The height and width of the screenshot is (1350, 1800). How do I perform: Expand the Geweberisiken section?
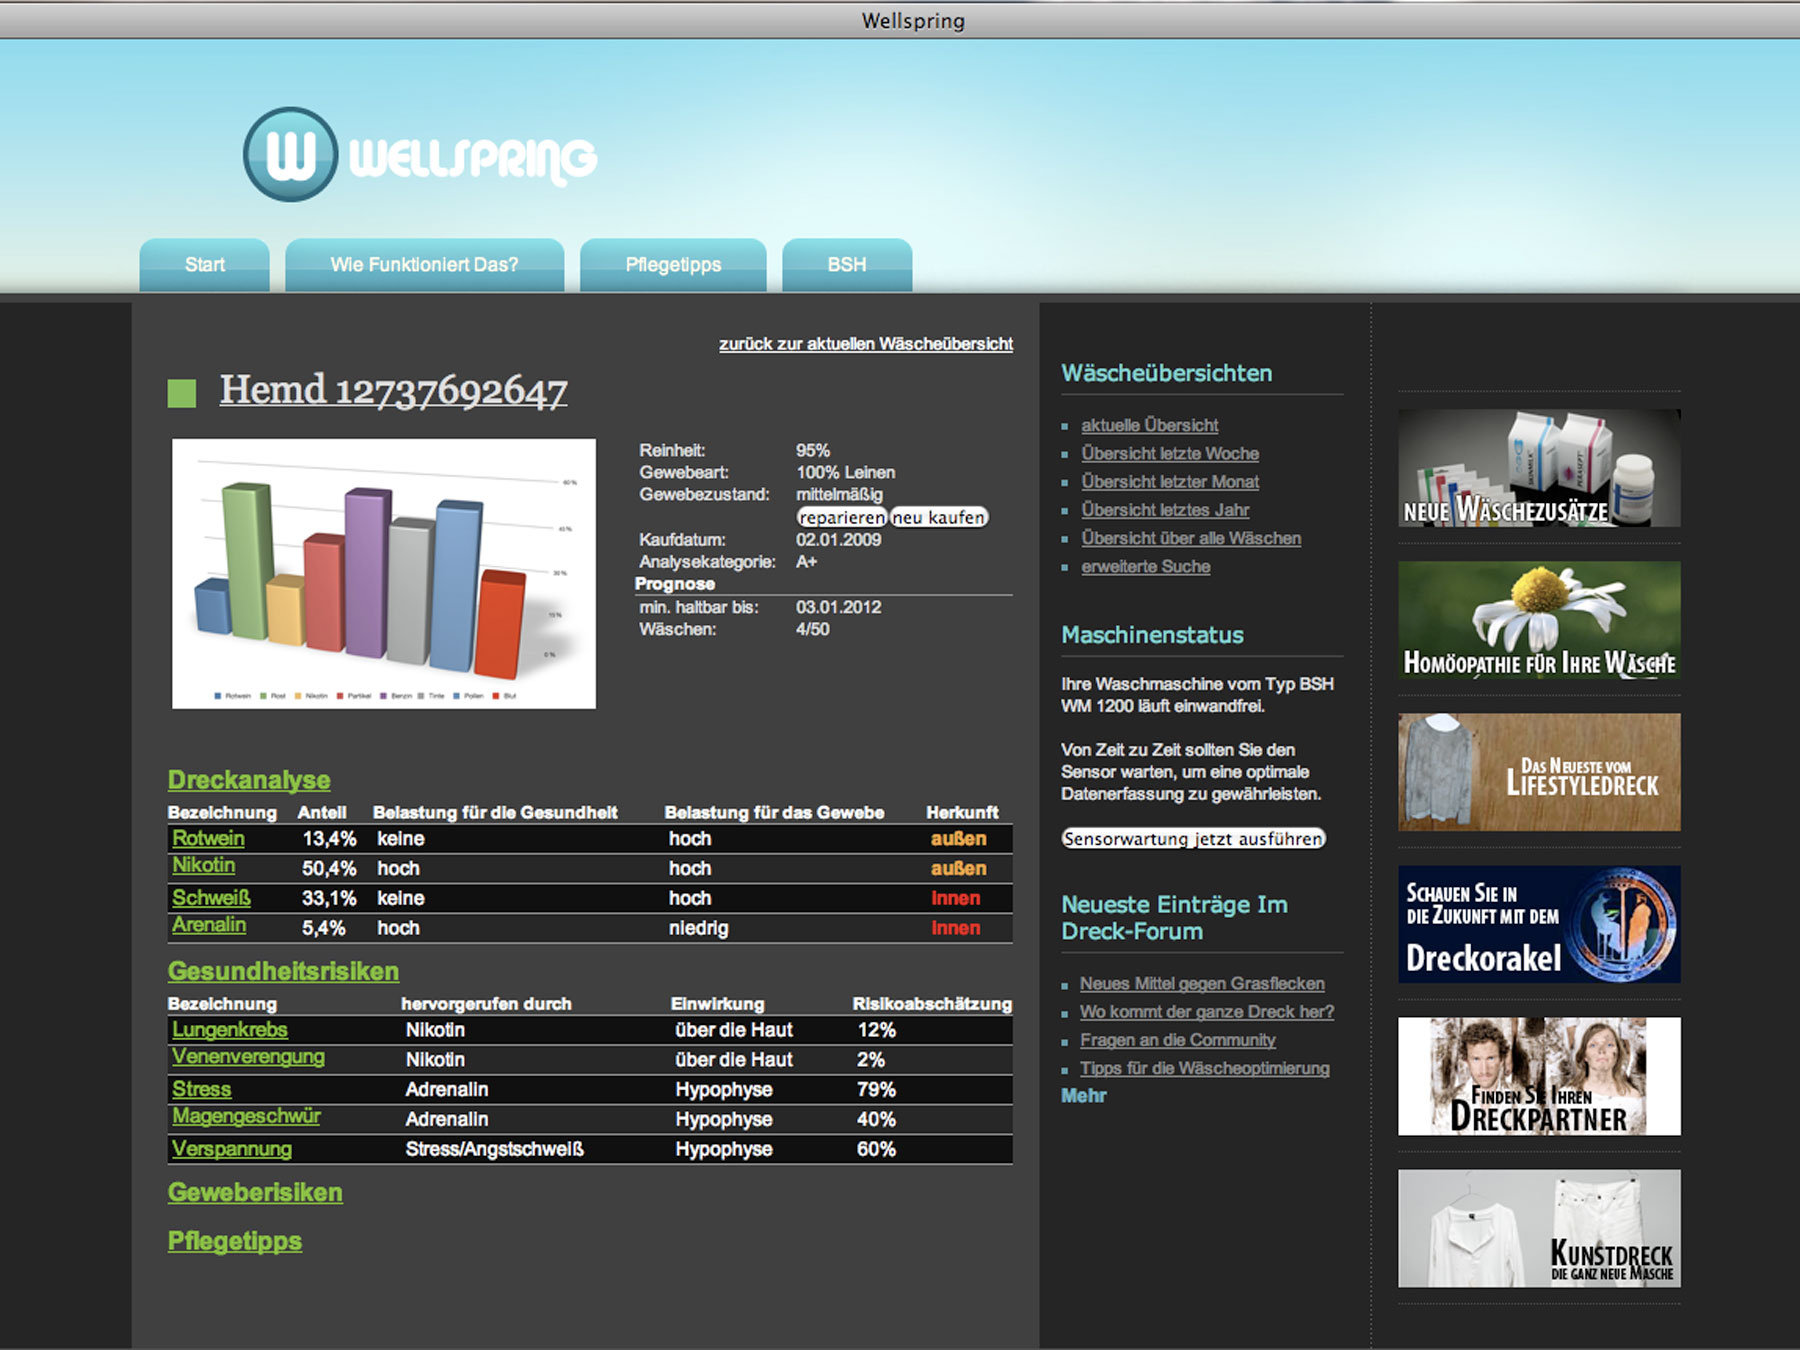[x=255, y=1192]
